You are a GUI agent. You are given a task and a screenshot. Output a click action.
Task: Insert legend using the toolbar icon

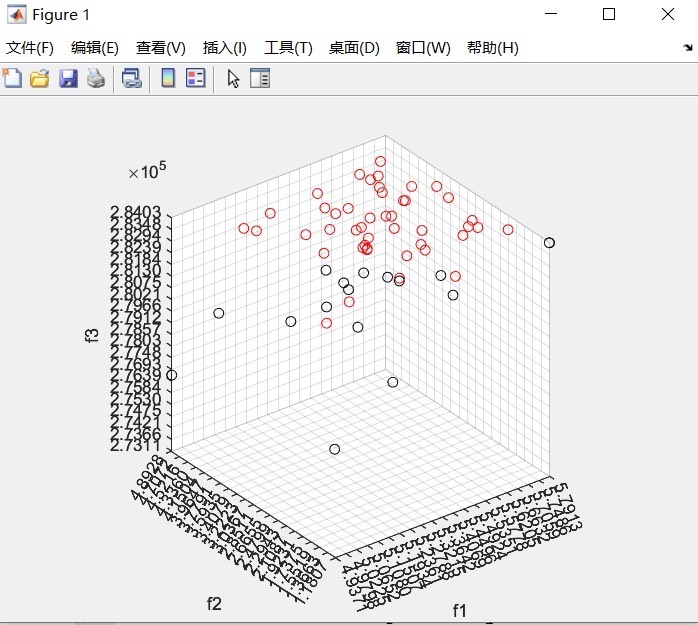click(195, 78)
